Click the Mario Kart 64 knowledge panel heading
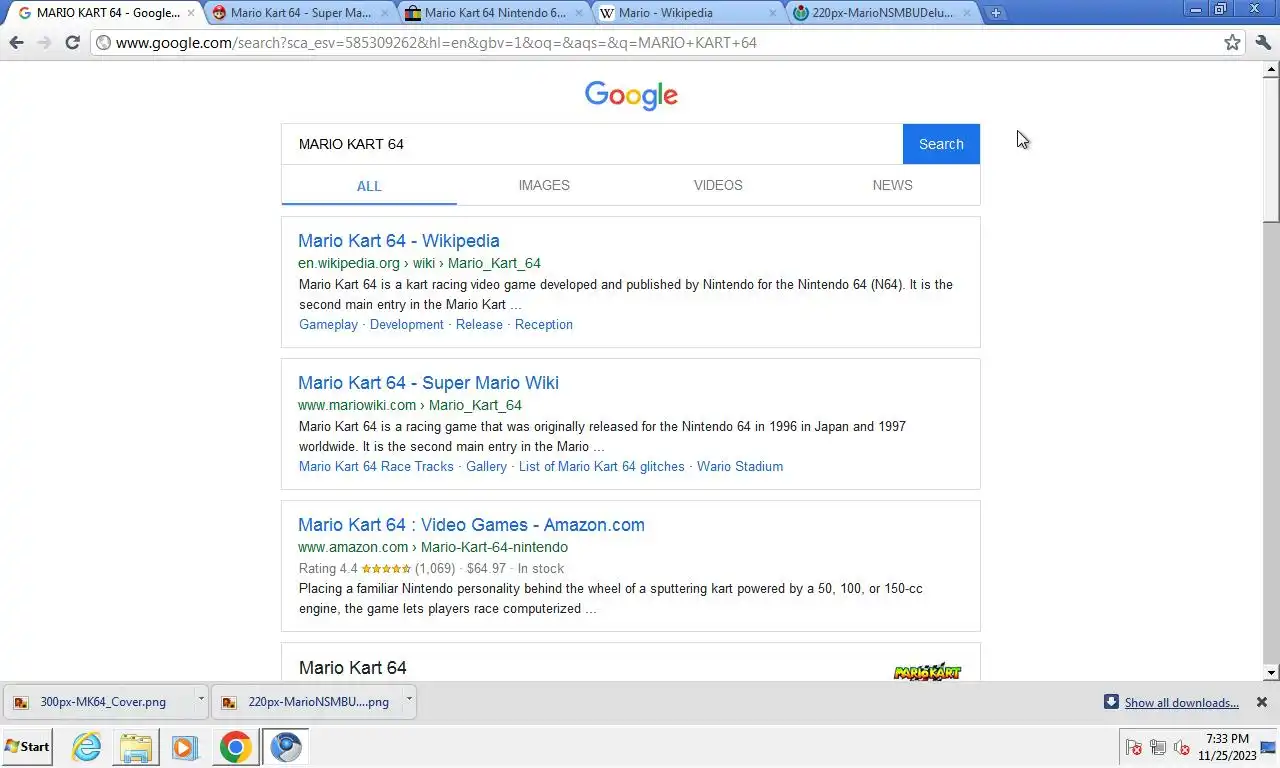This screenshot has width=1280, height=768. coord(353,668)
